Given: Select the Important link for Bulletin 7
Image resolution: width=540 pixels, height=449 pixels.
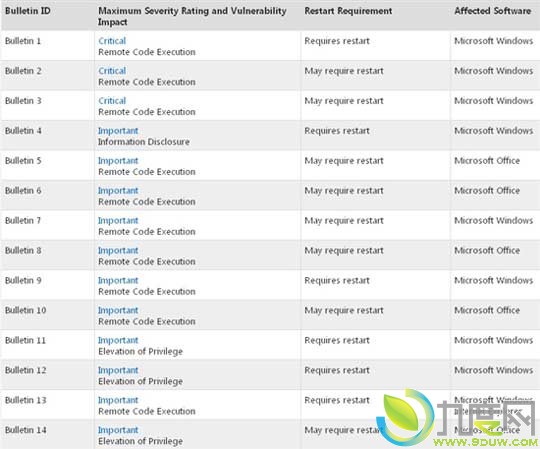Looking at the screenshot, I should [118, 221].
